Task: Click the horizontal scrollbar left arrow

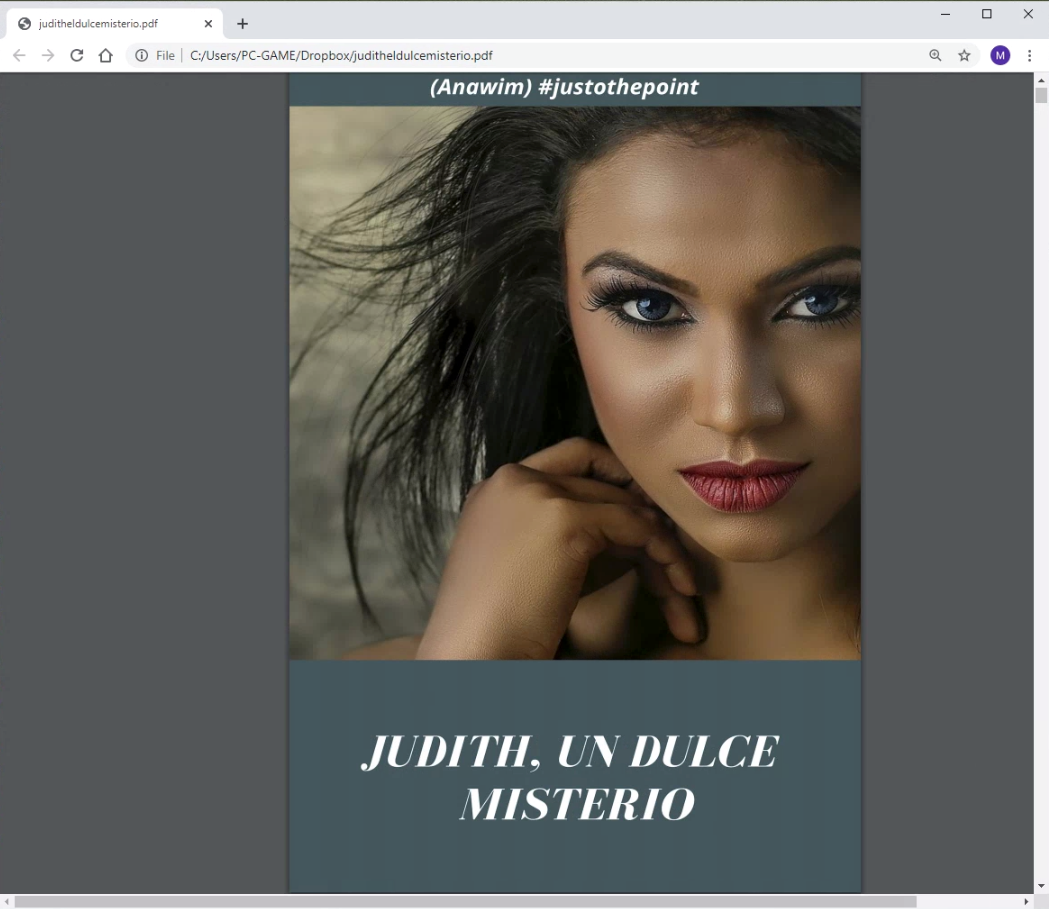Action: [7, 902]
